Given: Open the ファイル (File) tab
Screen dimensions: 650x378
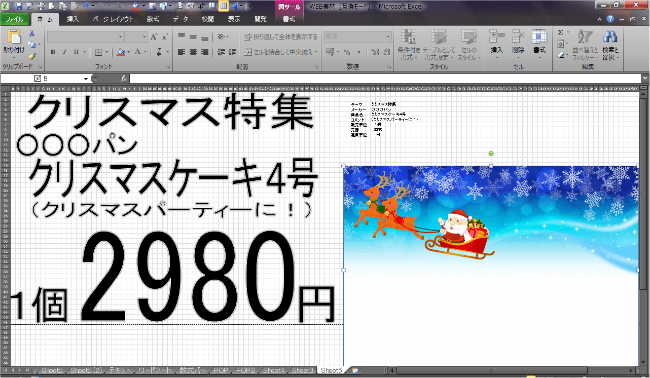Looking at the screenshot, I should (15, 19).
